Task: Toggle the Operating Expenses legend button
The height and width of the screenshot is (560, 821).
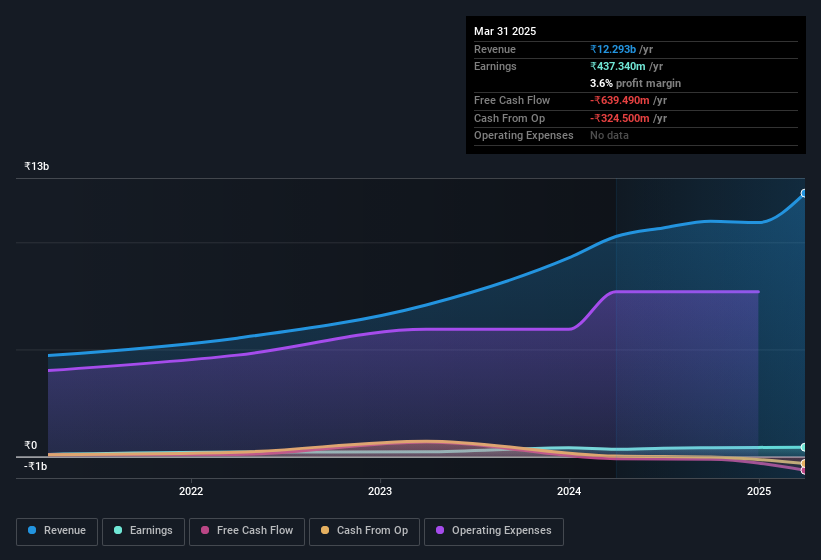Action: 493,531
